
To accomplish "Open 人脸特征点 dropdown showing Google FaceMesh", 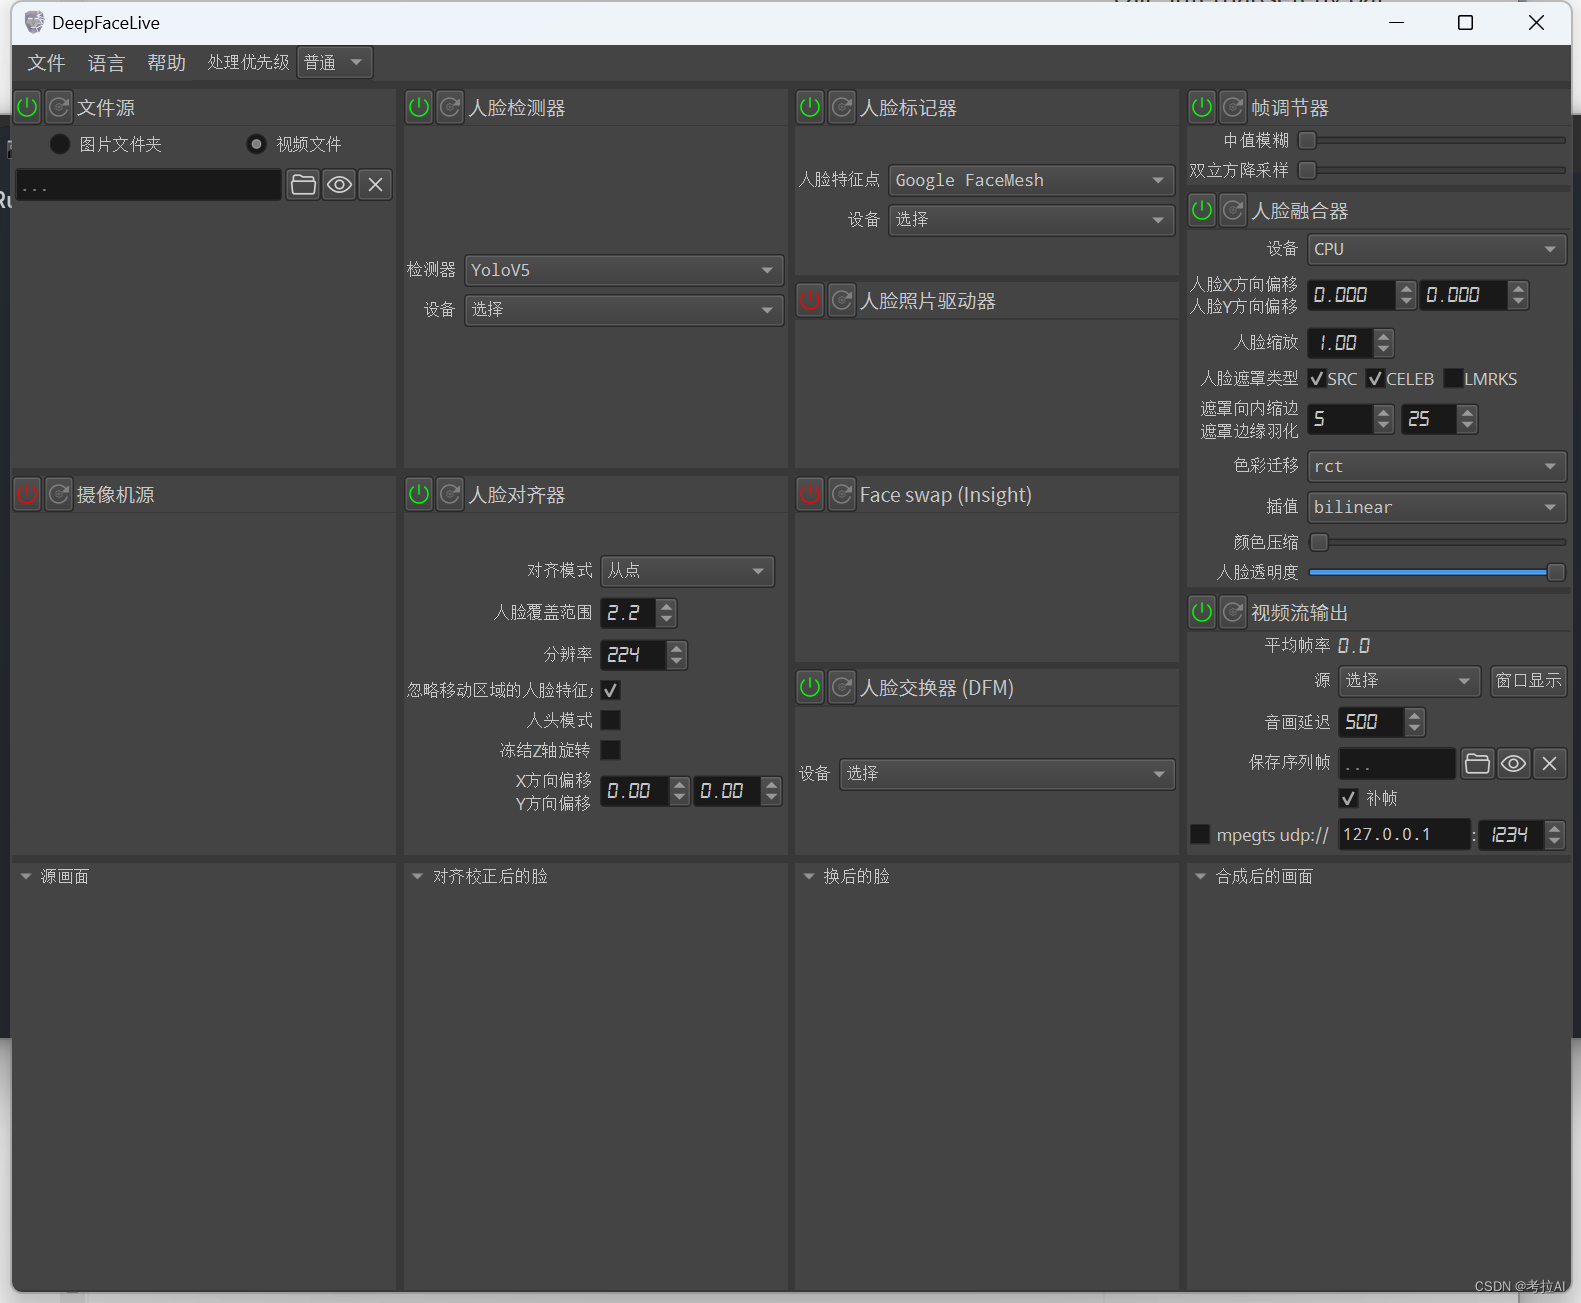I will click(x=1031, y=180).
